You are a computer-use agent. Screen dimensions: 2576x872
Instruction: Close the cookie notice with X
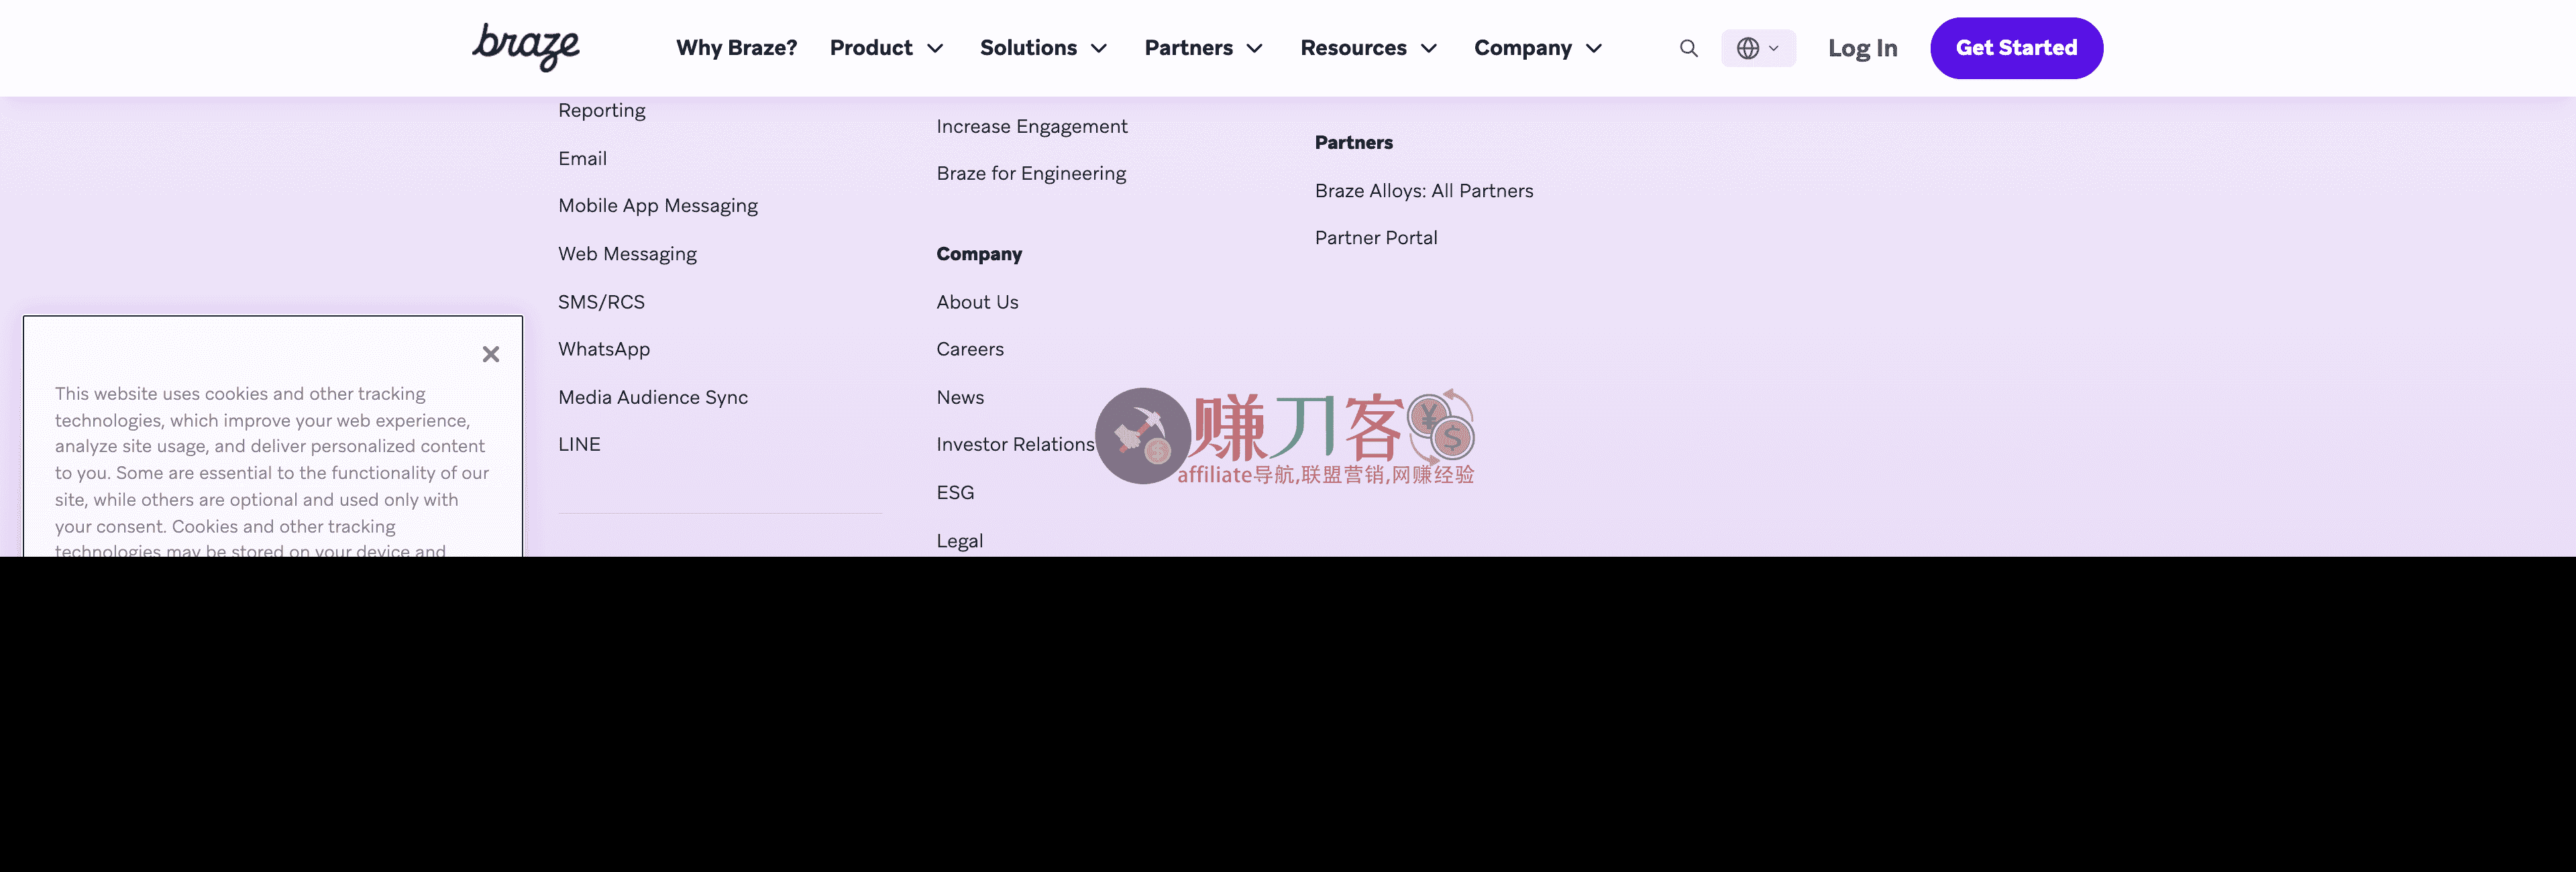[x=490, y=354]
